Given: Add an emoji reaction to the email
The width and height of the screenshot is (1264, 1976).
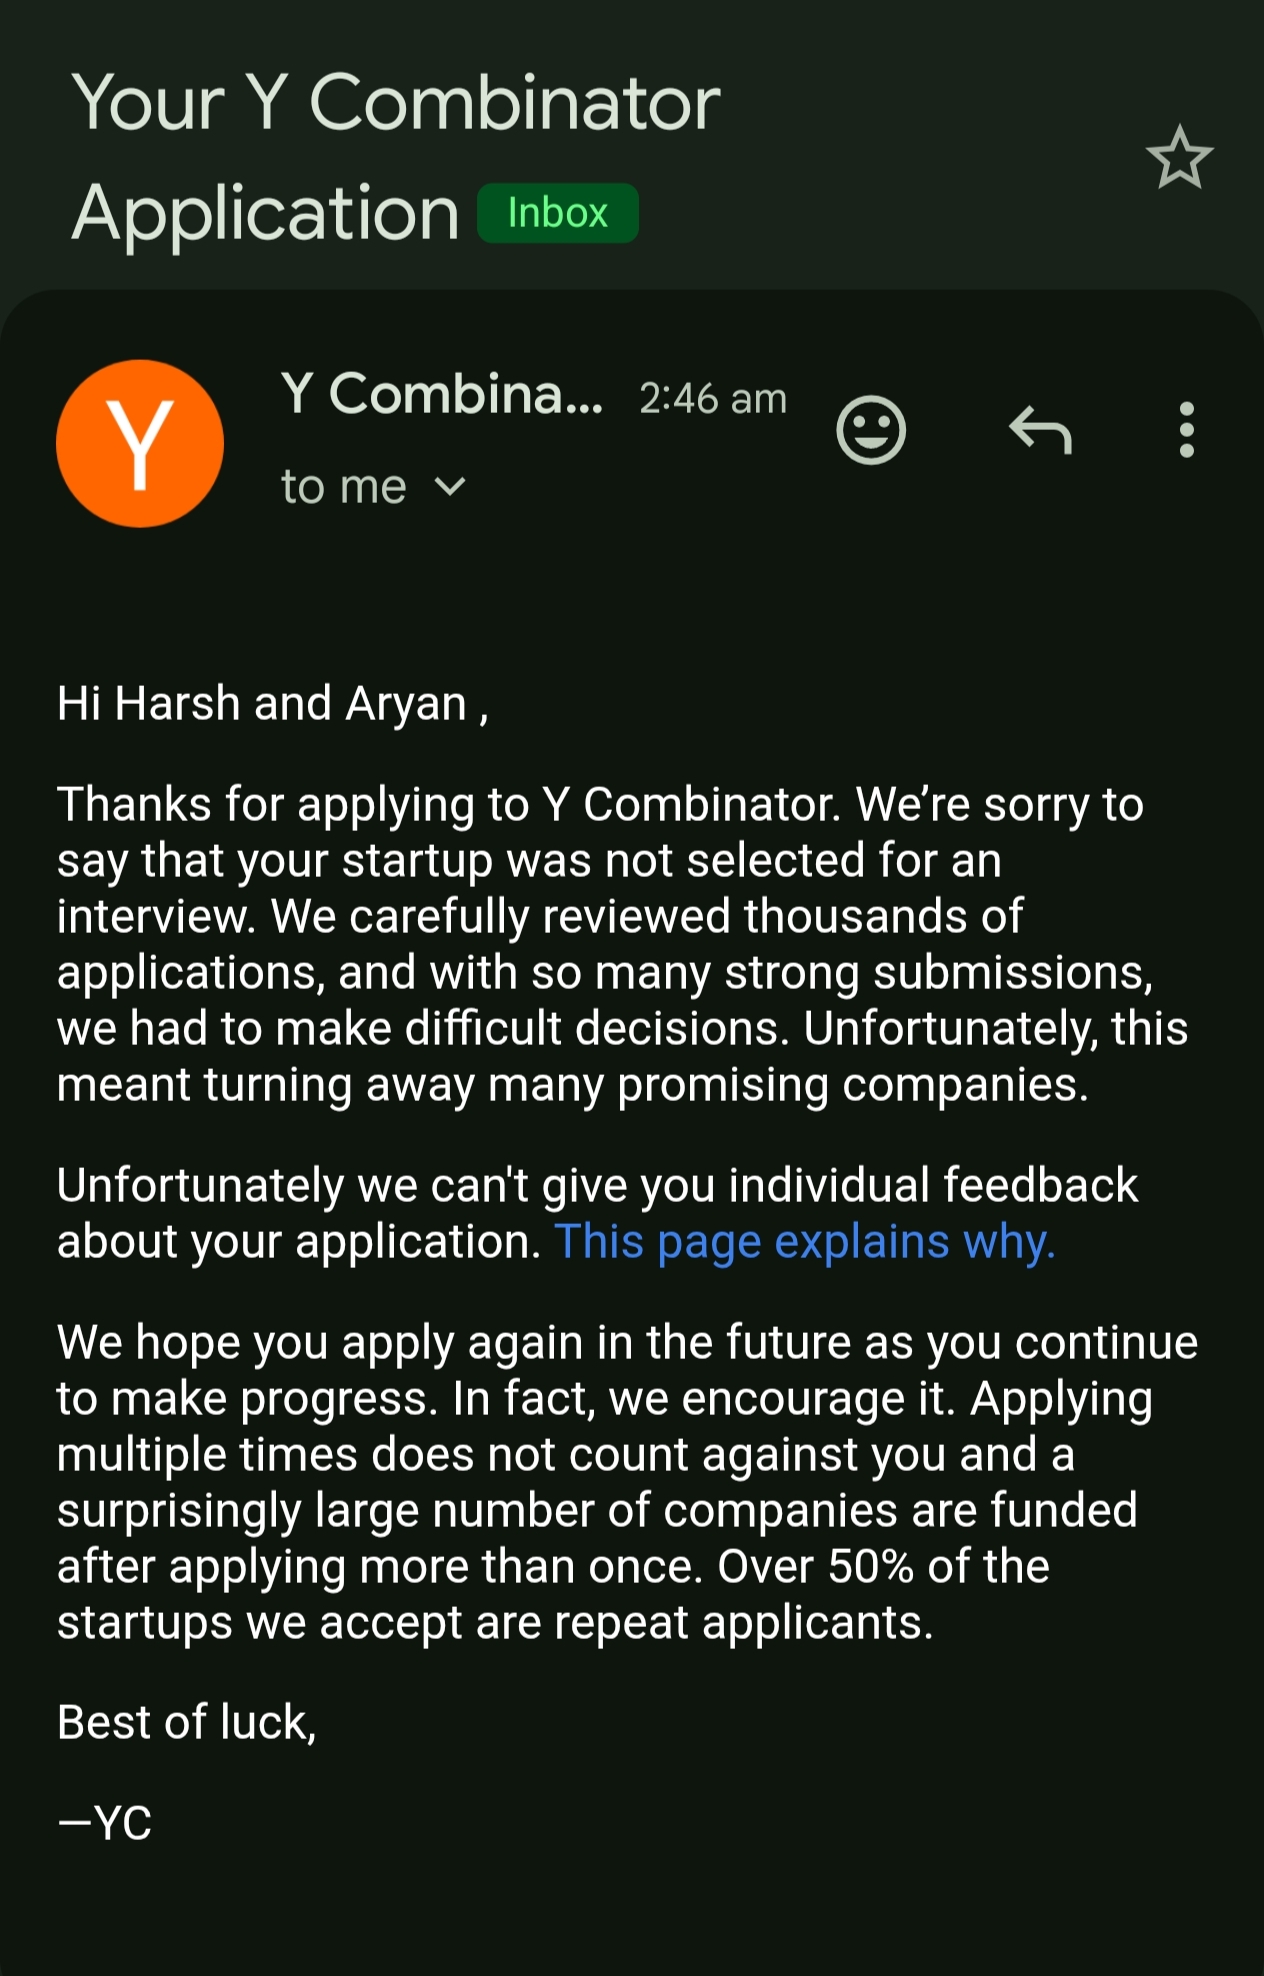Looking at the screenshot, I should pos(870,430).
